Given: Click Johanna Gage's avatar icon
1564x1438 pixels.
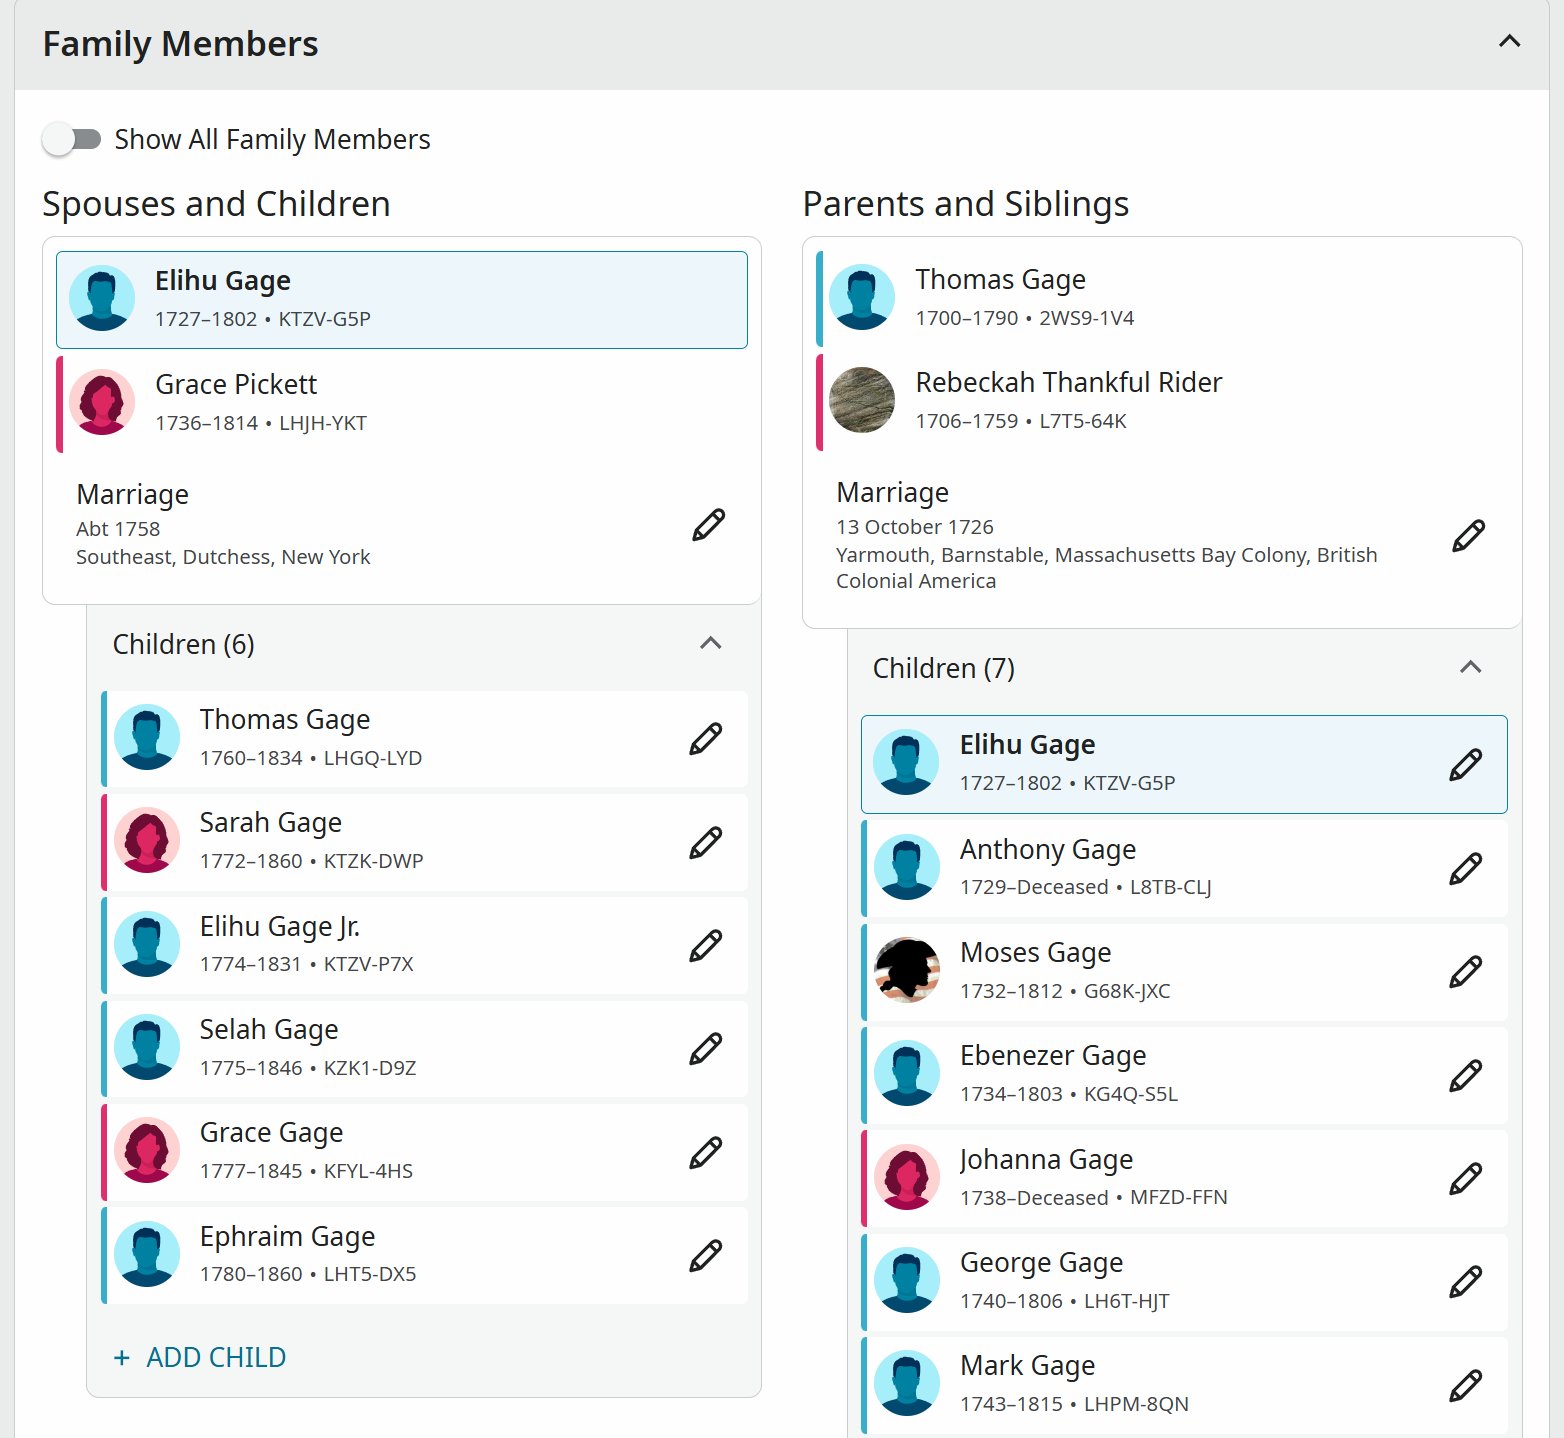Looking at the screenshot, I should tap(907, 1177).
